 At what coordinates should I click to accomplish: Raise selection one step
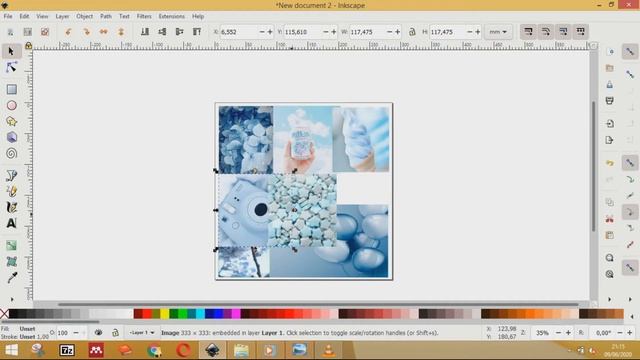(180, 31)
